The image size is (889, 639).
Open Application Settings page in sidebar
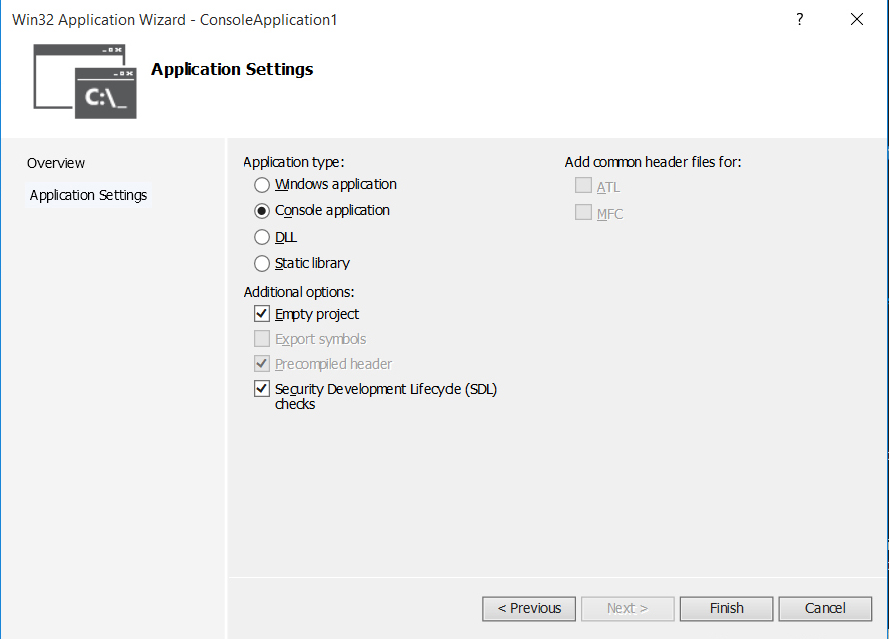click(x=88, y=195)
